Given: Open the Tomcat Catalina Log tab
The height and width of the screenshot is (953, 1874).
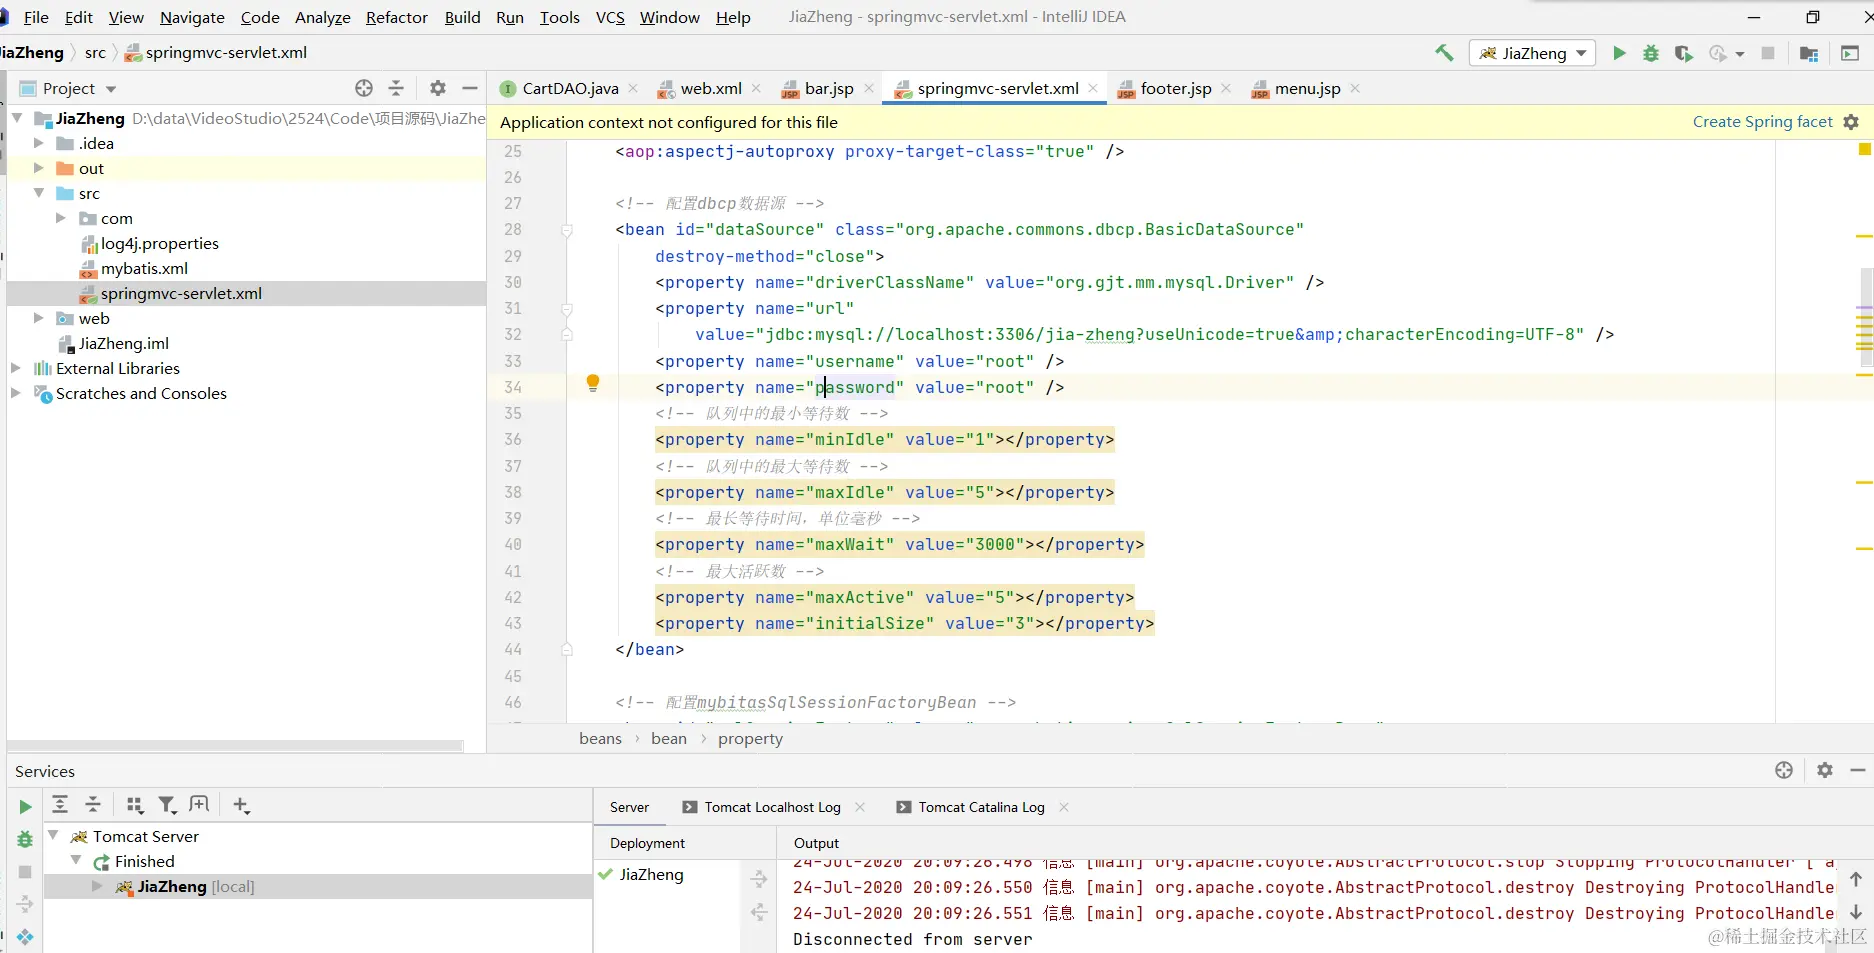Looking at the screenshot, I should pyautogui.click(x=981, y=807).
